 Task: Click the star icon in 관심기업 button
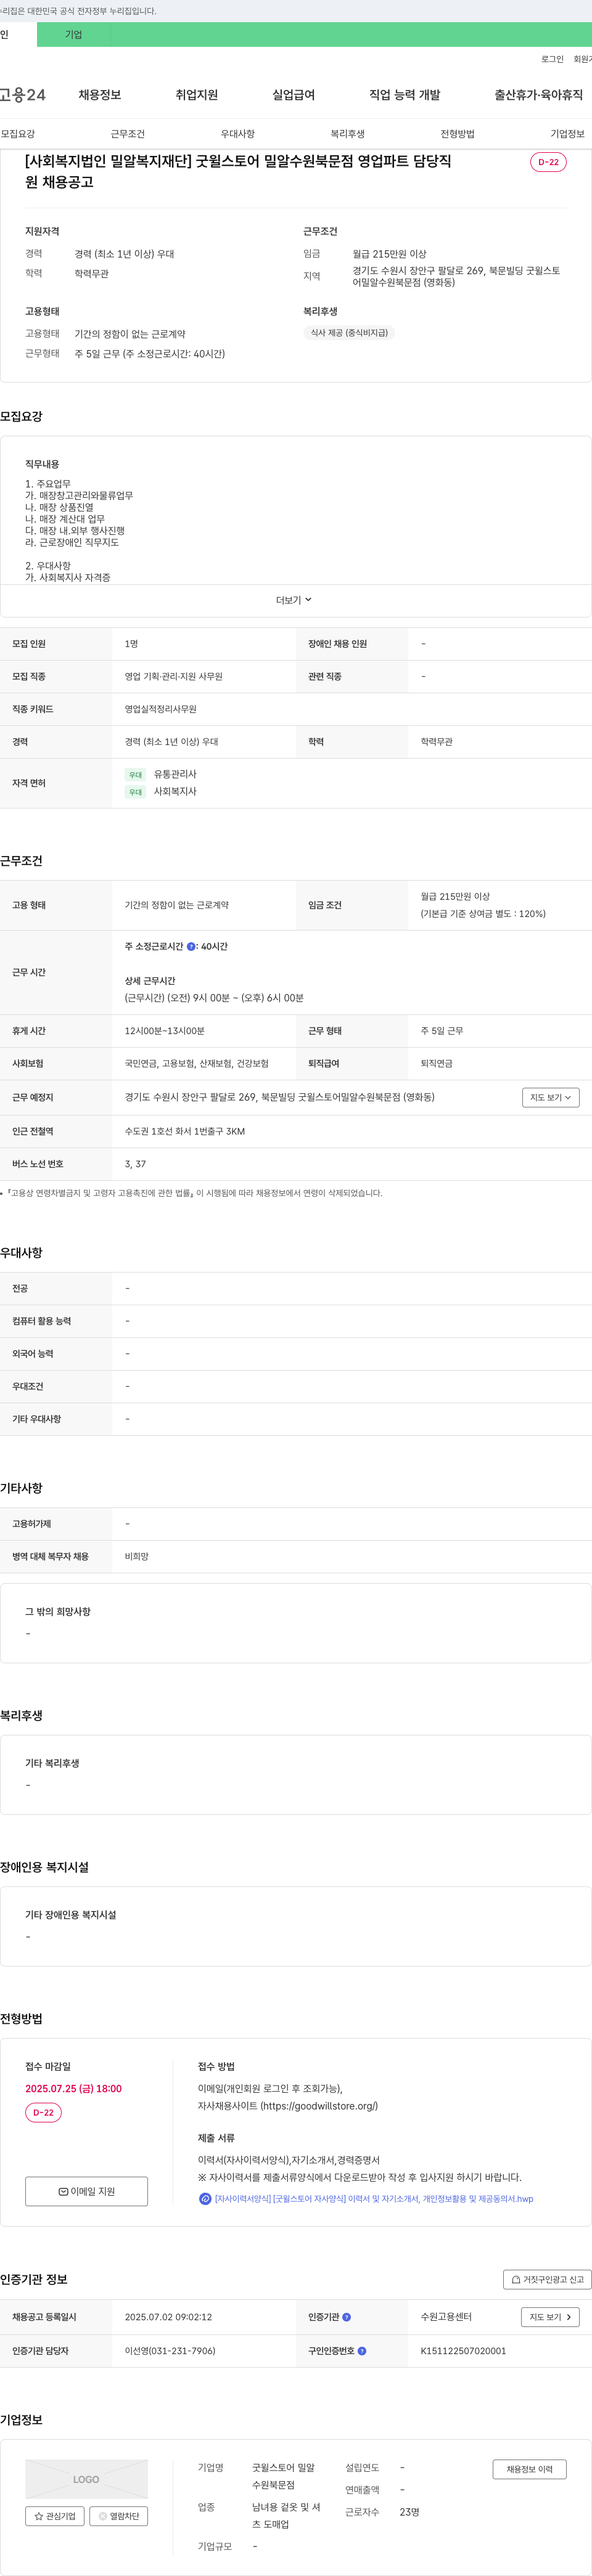click(x=39, y=2516)
